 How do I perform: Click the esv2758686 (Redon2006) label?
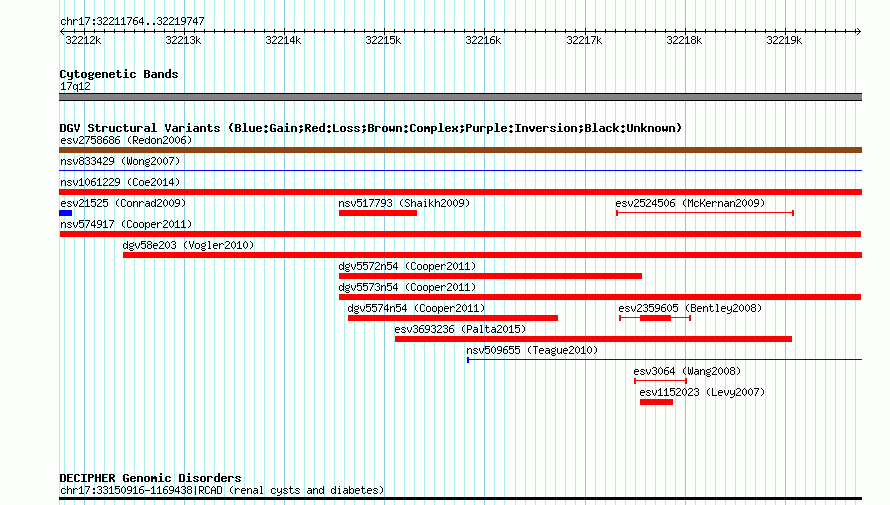pos(126,140)
